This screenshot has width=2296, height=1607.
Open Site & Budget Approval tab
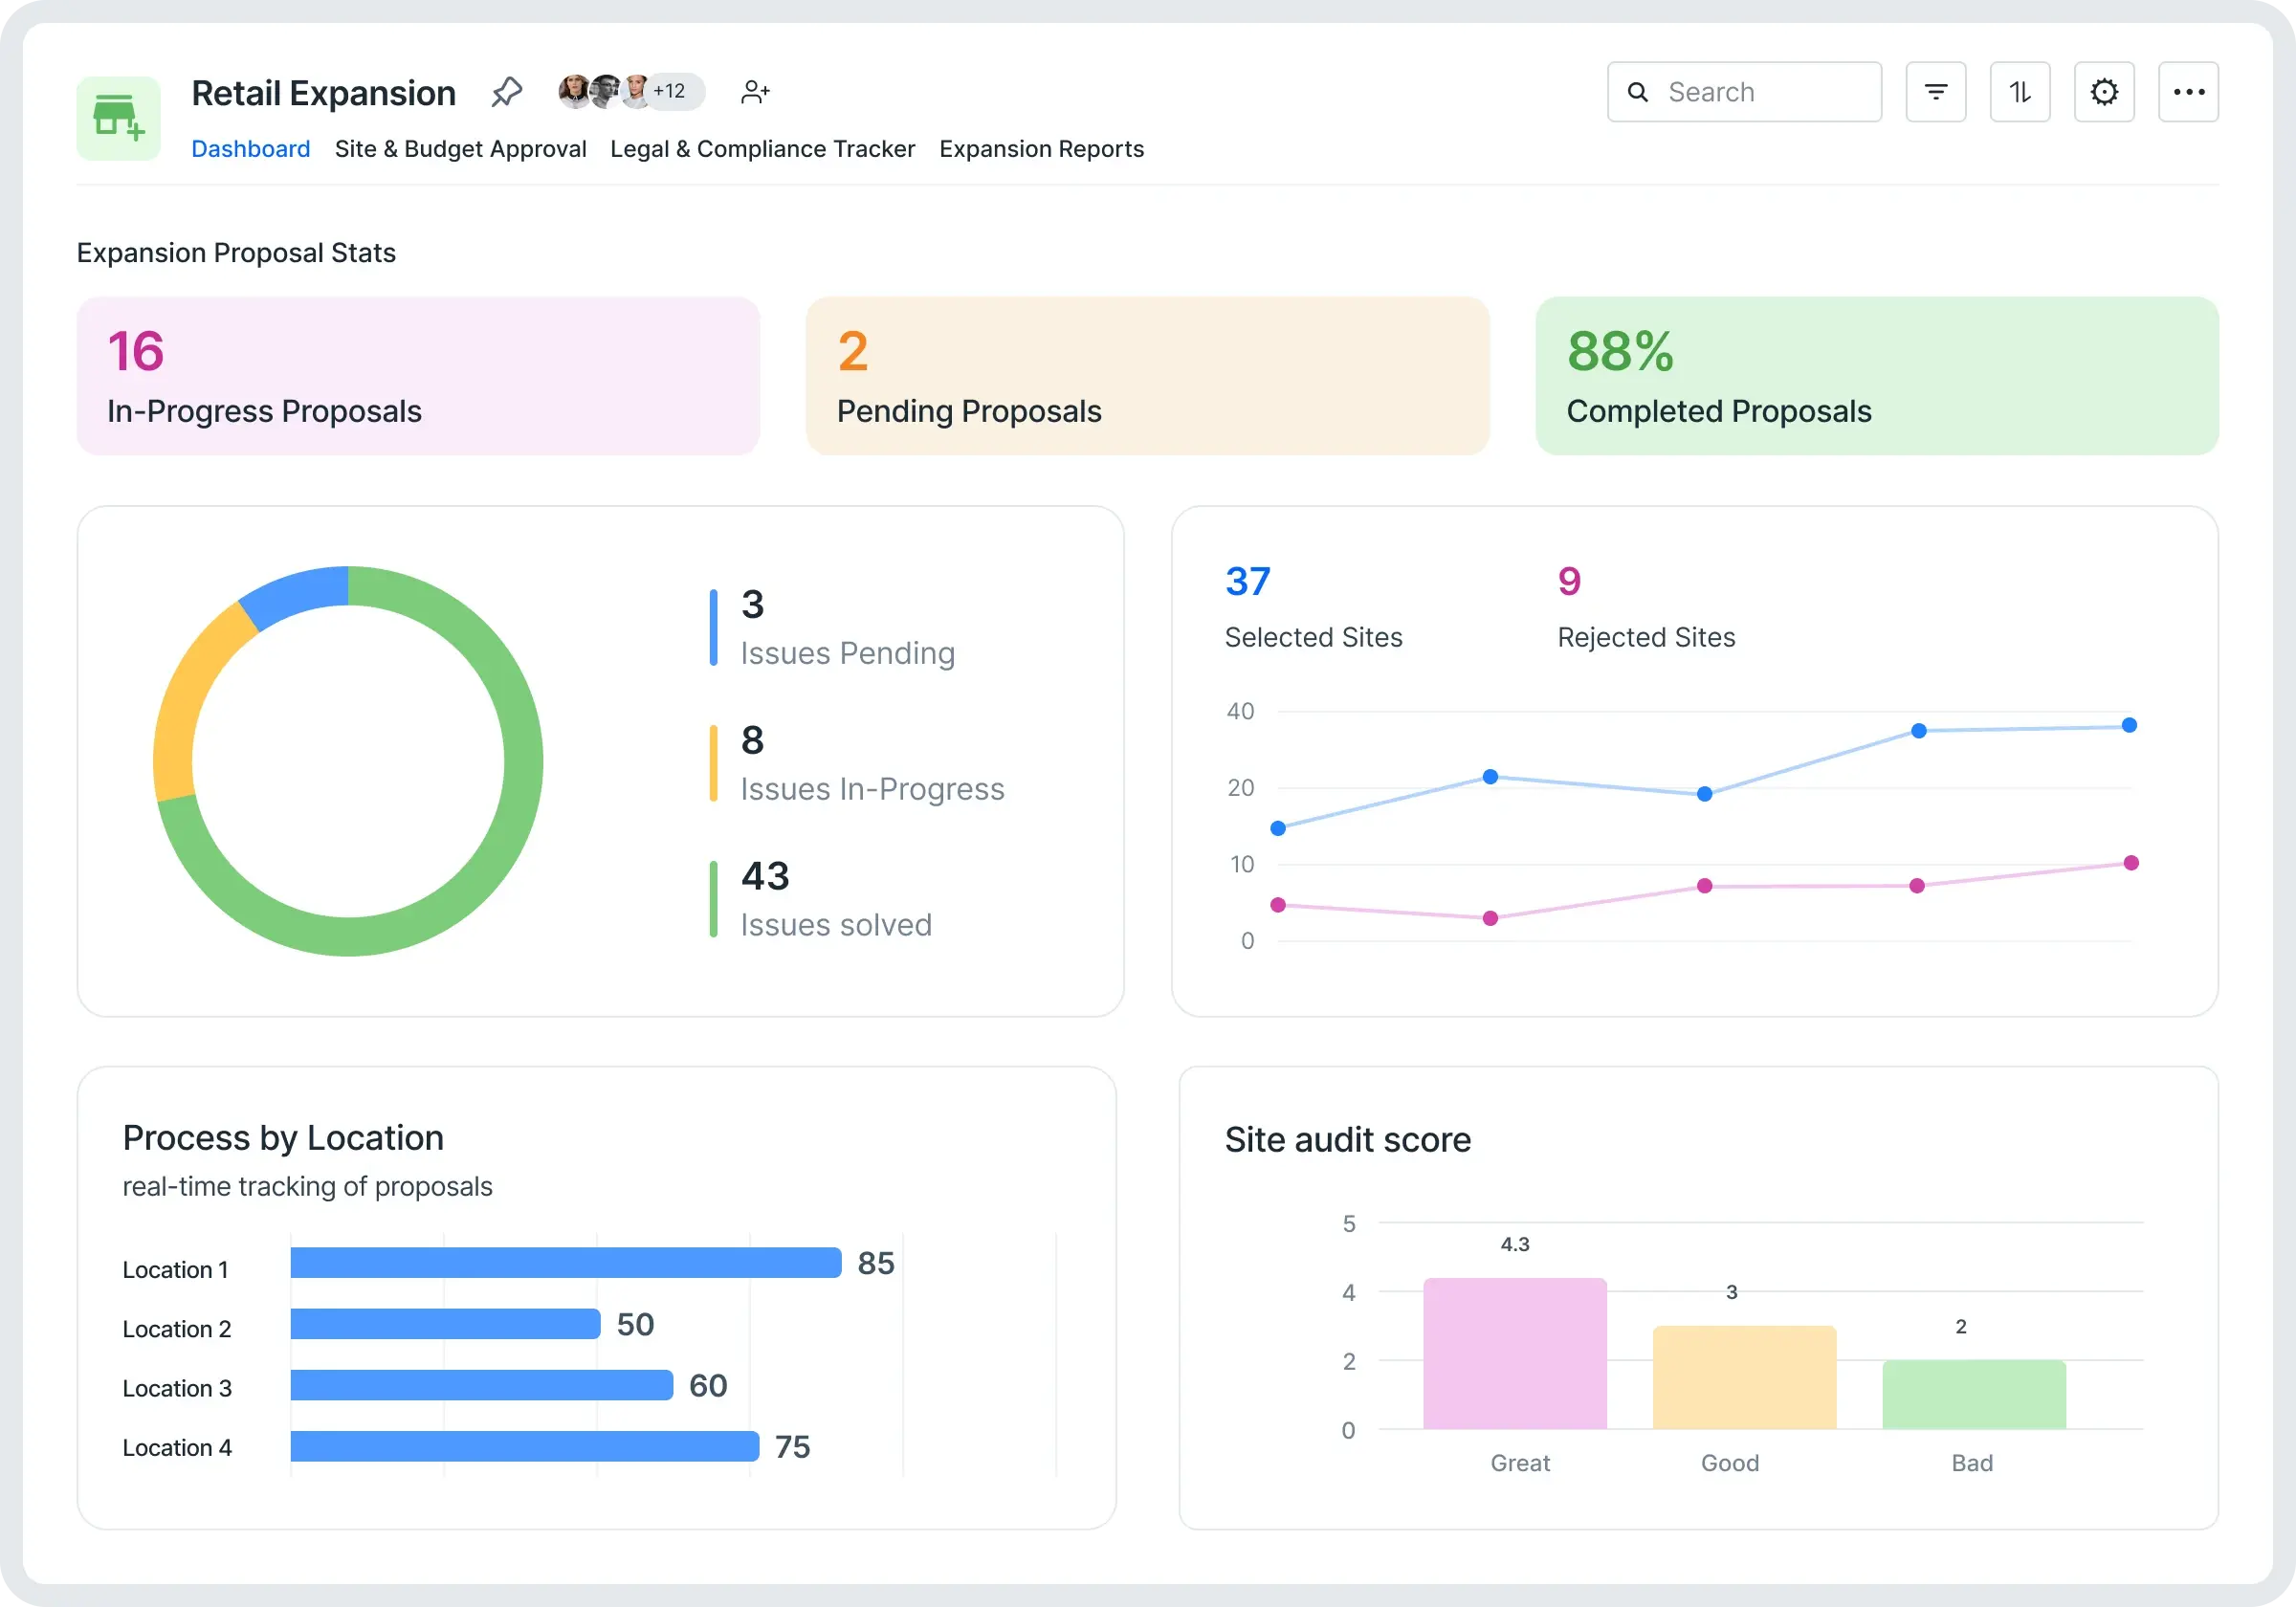[x=460, y=149]
